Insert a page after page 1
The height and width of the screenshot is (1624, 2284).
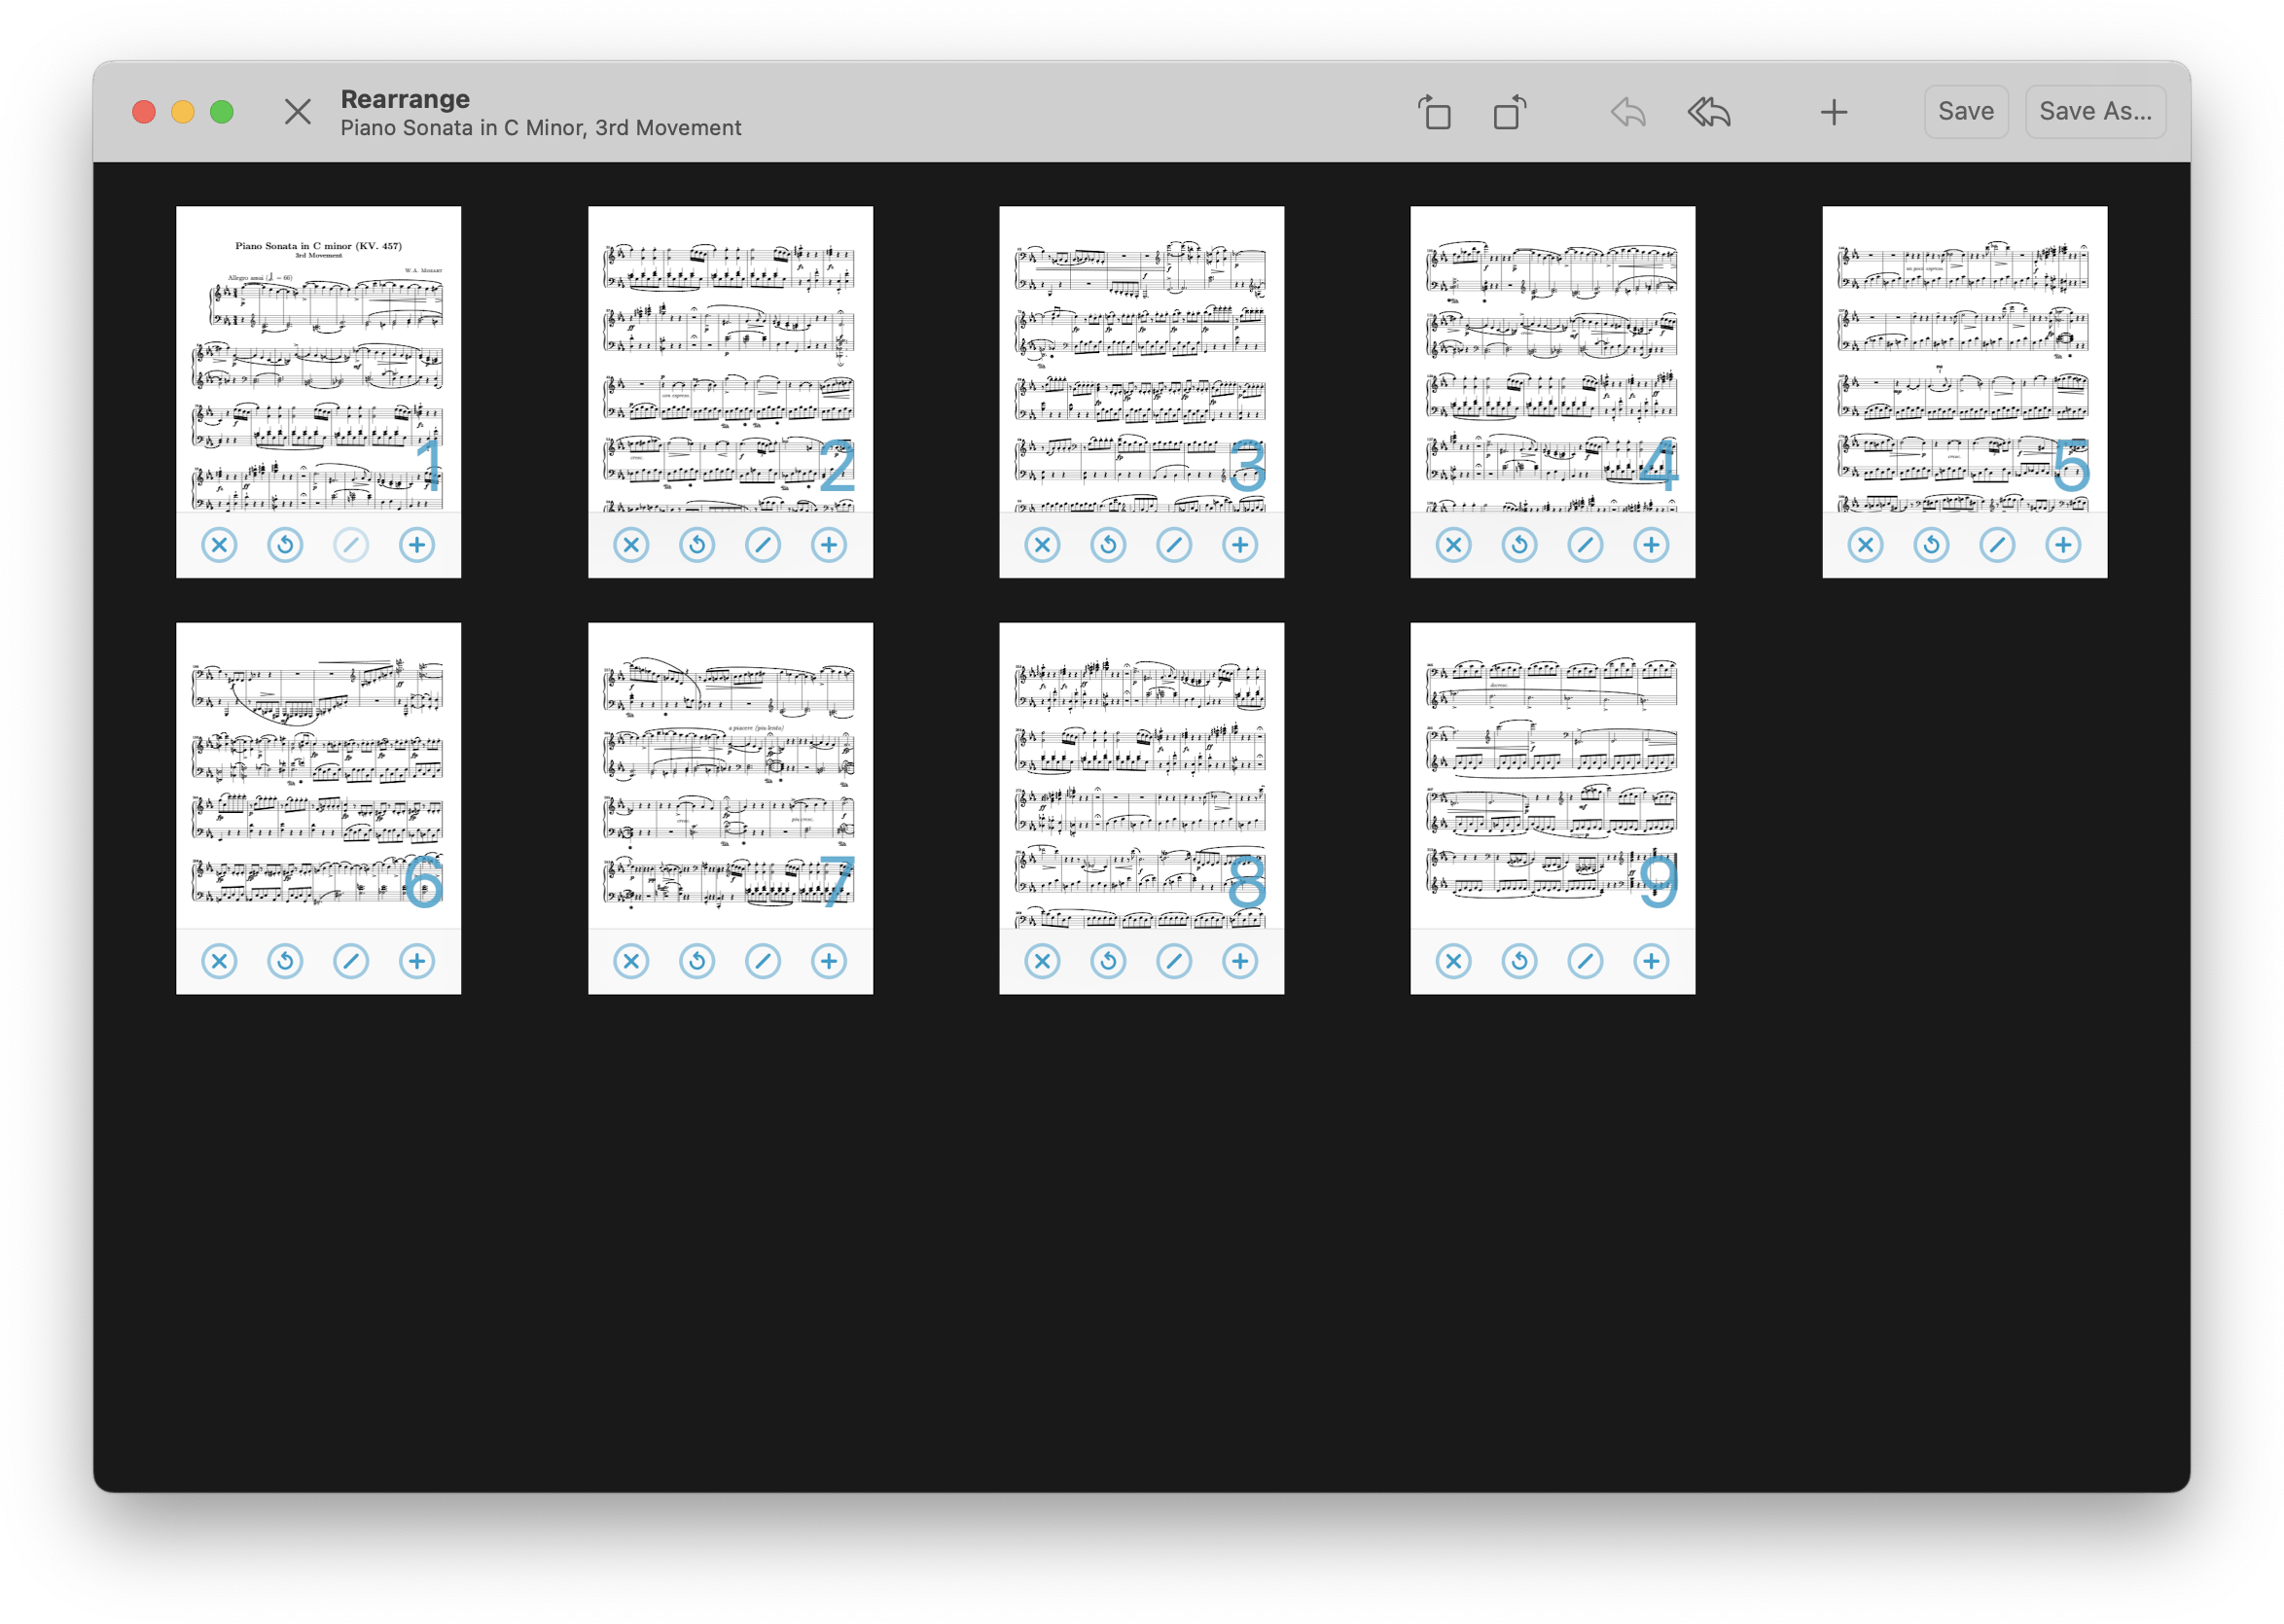pos(417,545)
